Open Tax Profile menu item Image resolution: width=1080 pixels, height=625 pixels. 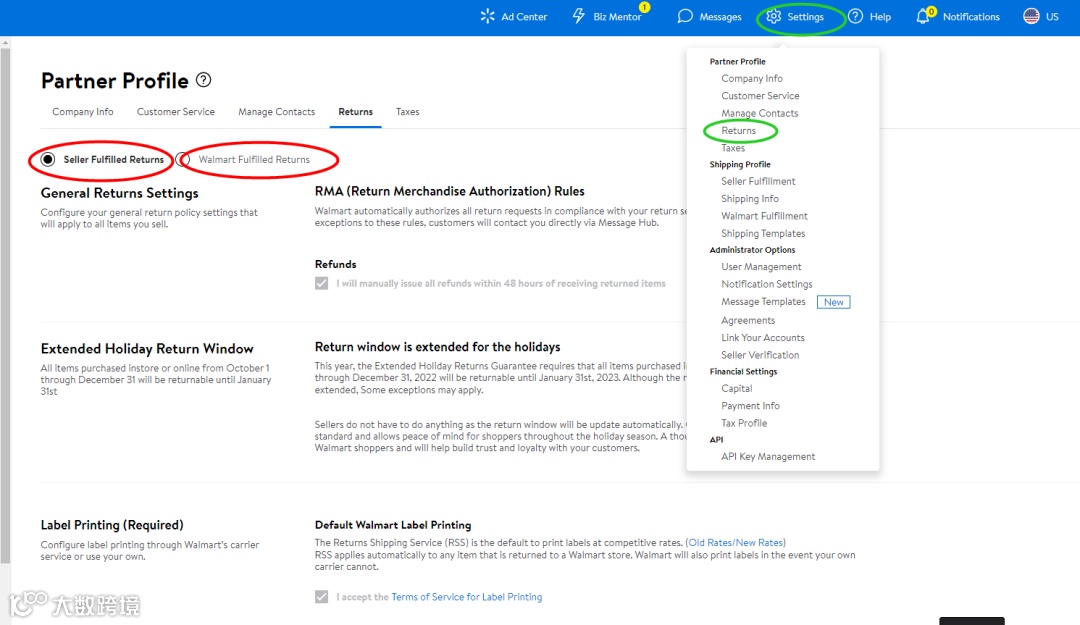point(744,423)
